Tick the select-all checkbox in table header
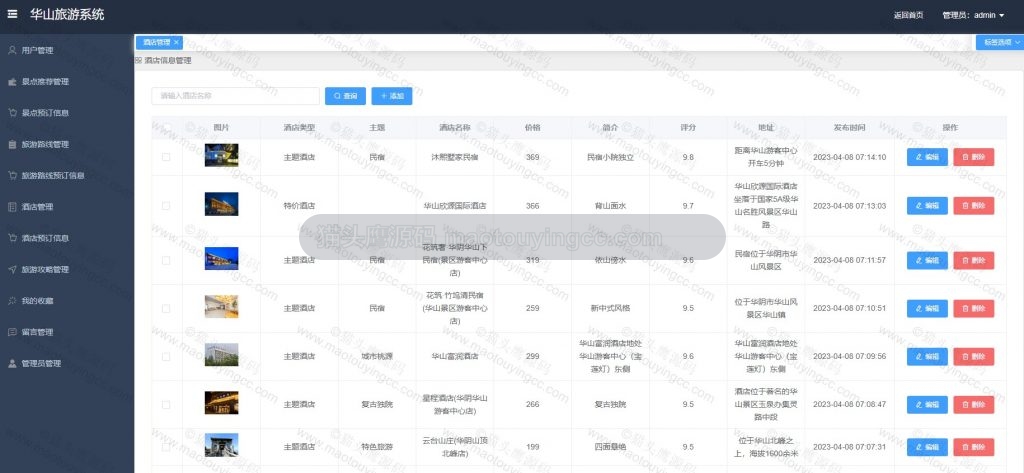The width and height of the screenshot is (1024, 473). click(x=166, y=127)
